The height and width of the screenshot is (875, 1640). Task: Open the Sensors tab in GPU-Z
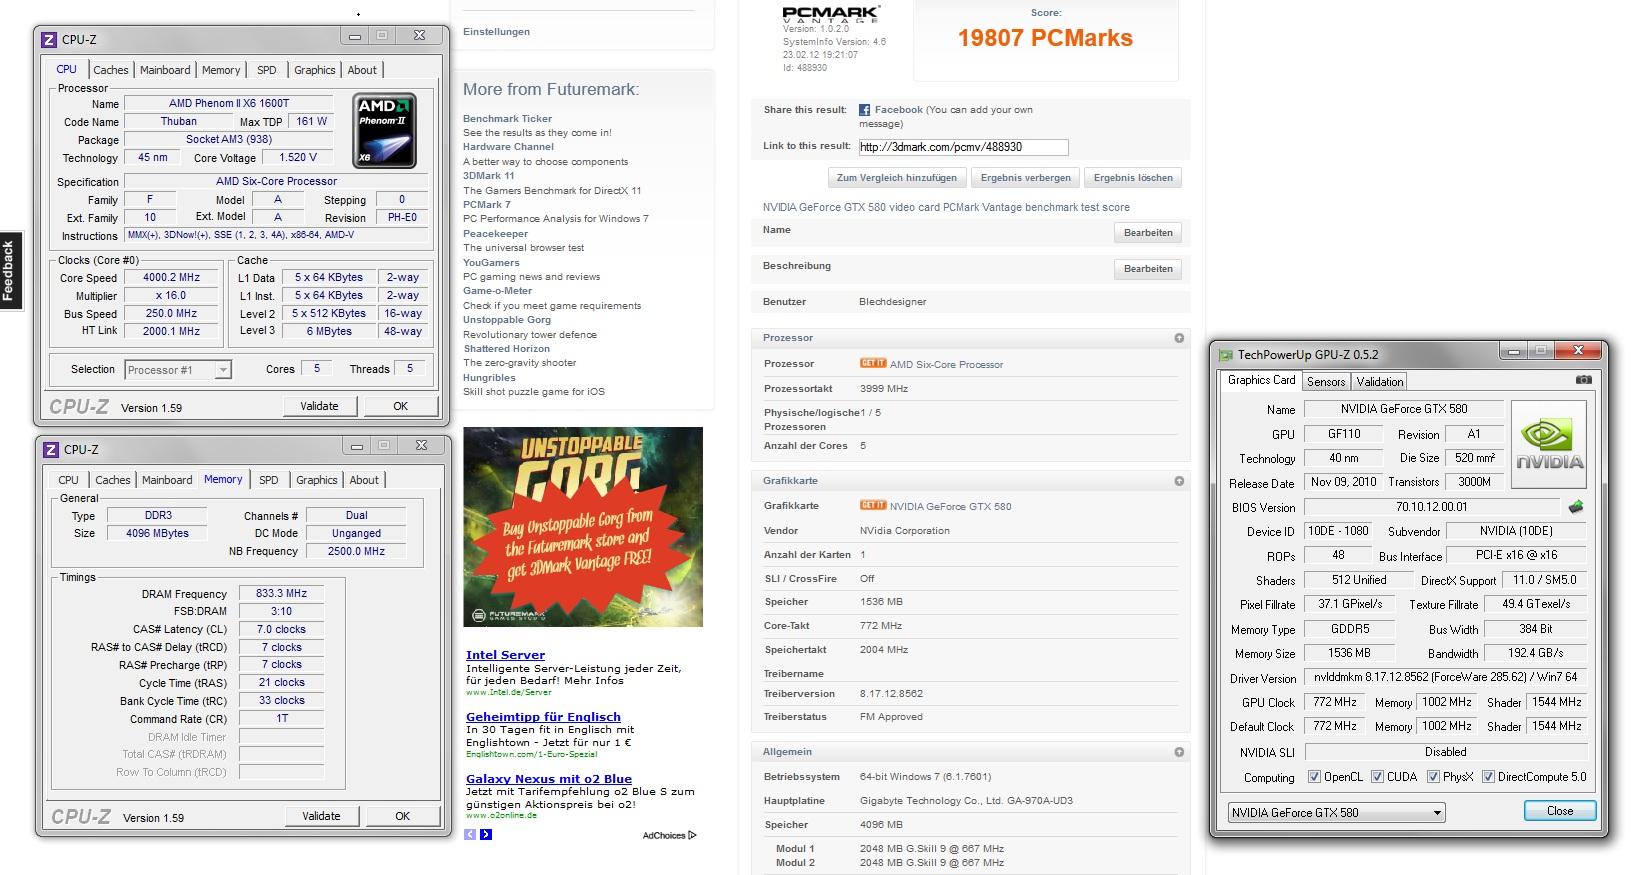(1326, 382)
